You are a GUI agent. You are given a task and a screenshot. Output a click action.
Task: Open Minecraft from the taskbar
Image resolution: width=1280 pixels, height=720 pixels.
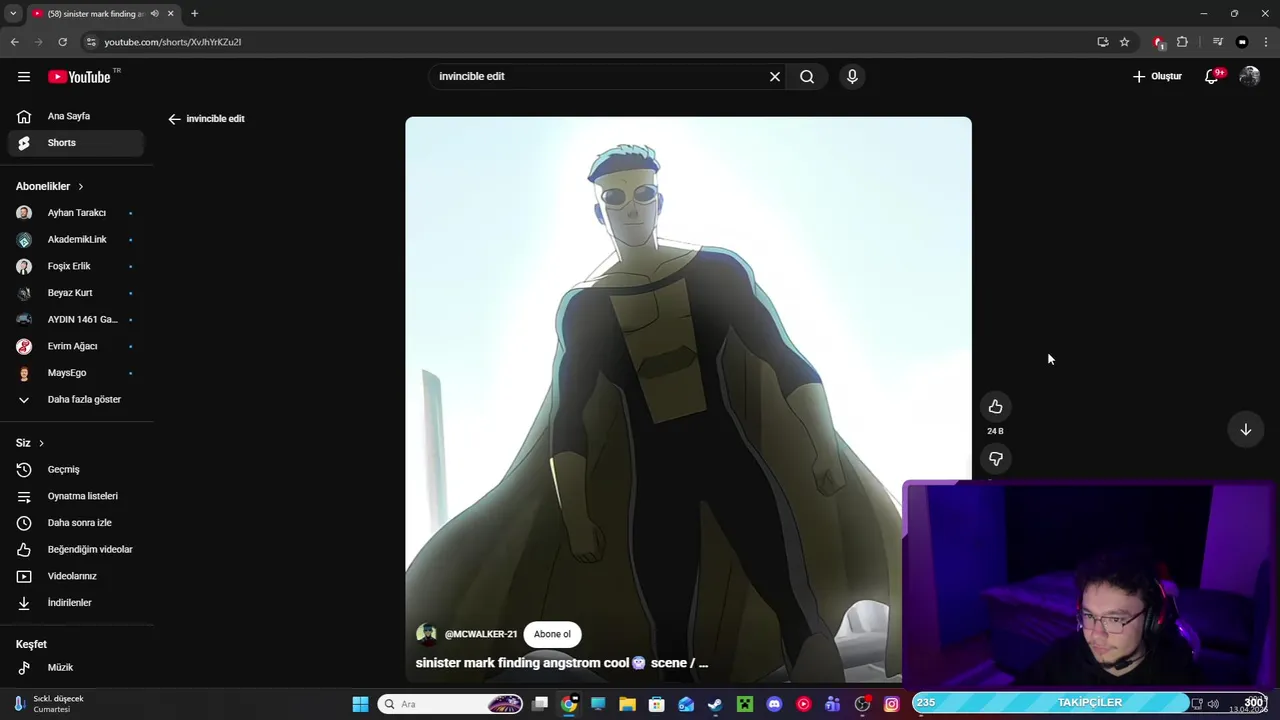coord(745,704)
